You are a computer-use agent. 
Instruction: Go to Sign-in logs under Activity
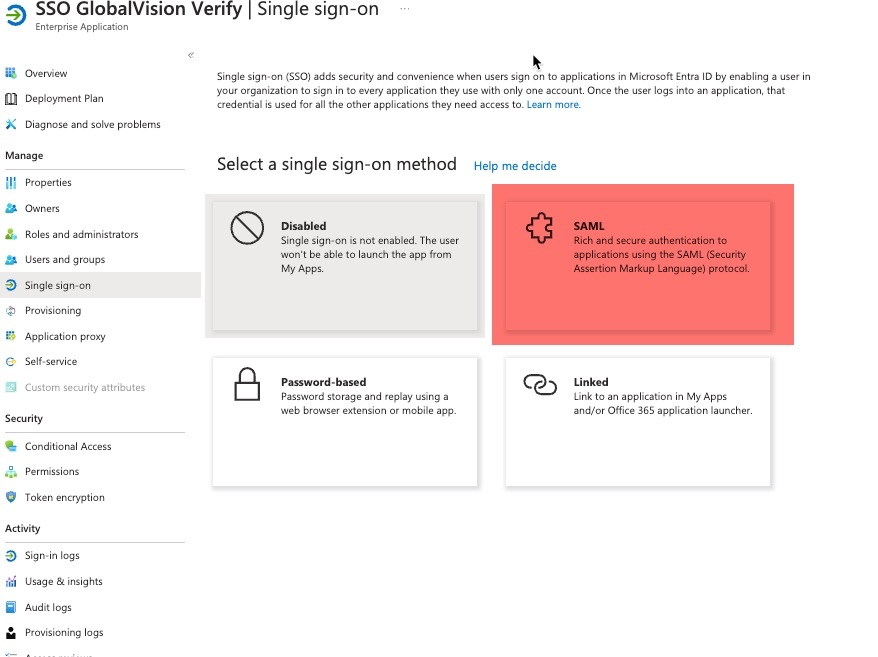[52, 556]
